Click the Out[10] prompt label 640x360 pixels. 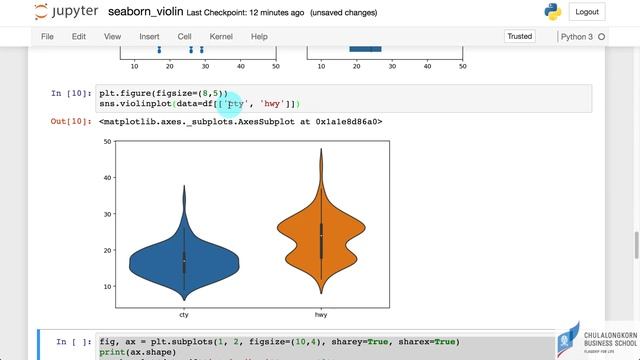pyautogui.click(x=71, y=122)
